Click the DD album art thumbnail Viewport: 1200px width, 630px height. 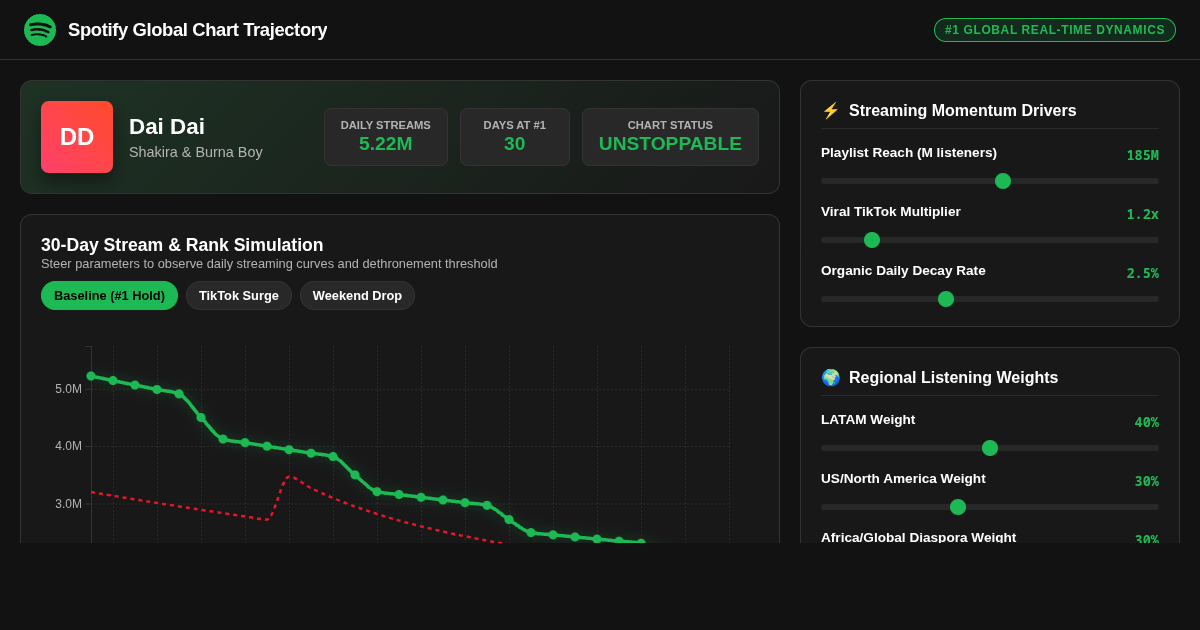(x=77, y=137)
